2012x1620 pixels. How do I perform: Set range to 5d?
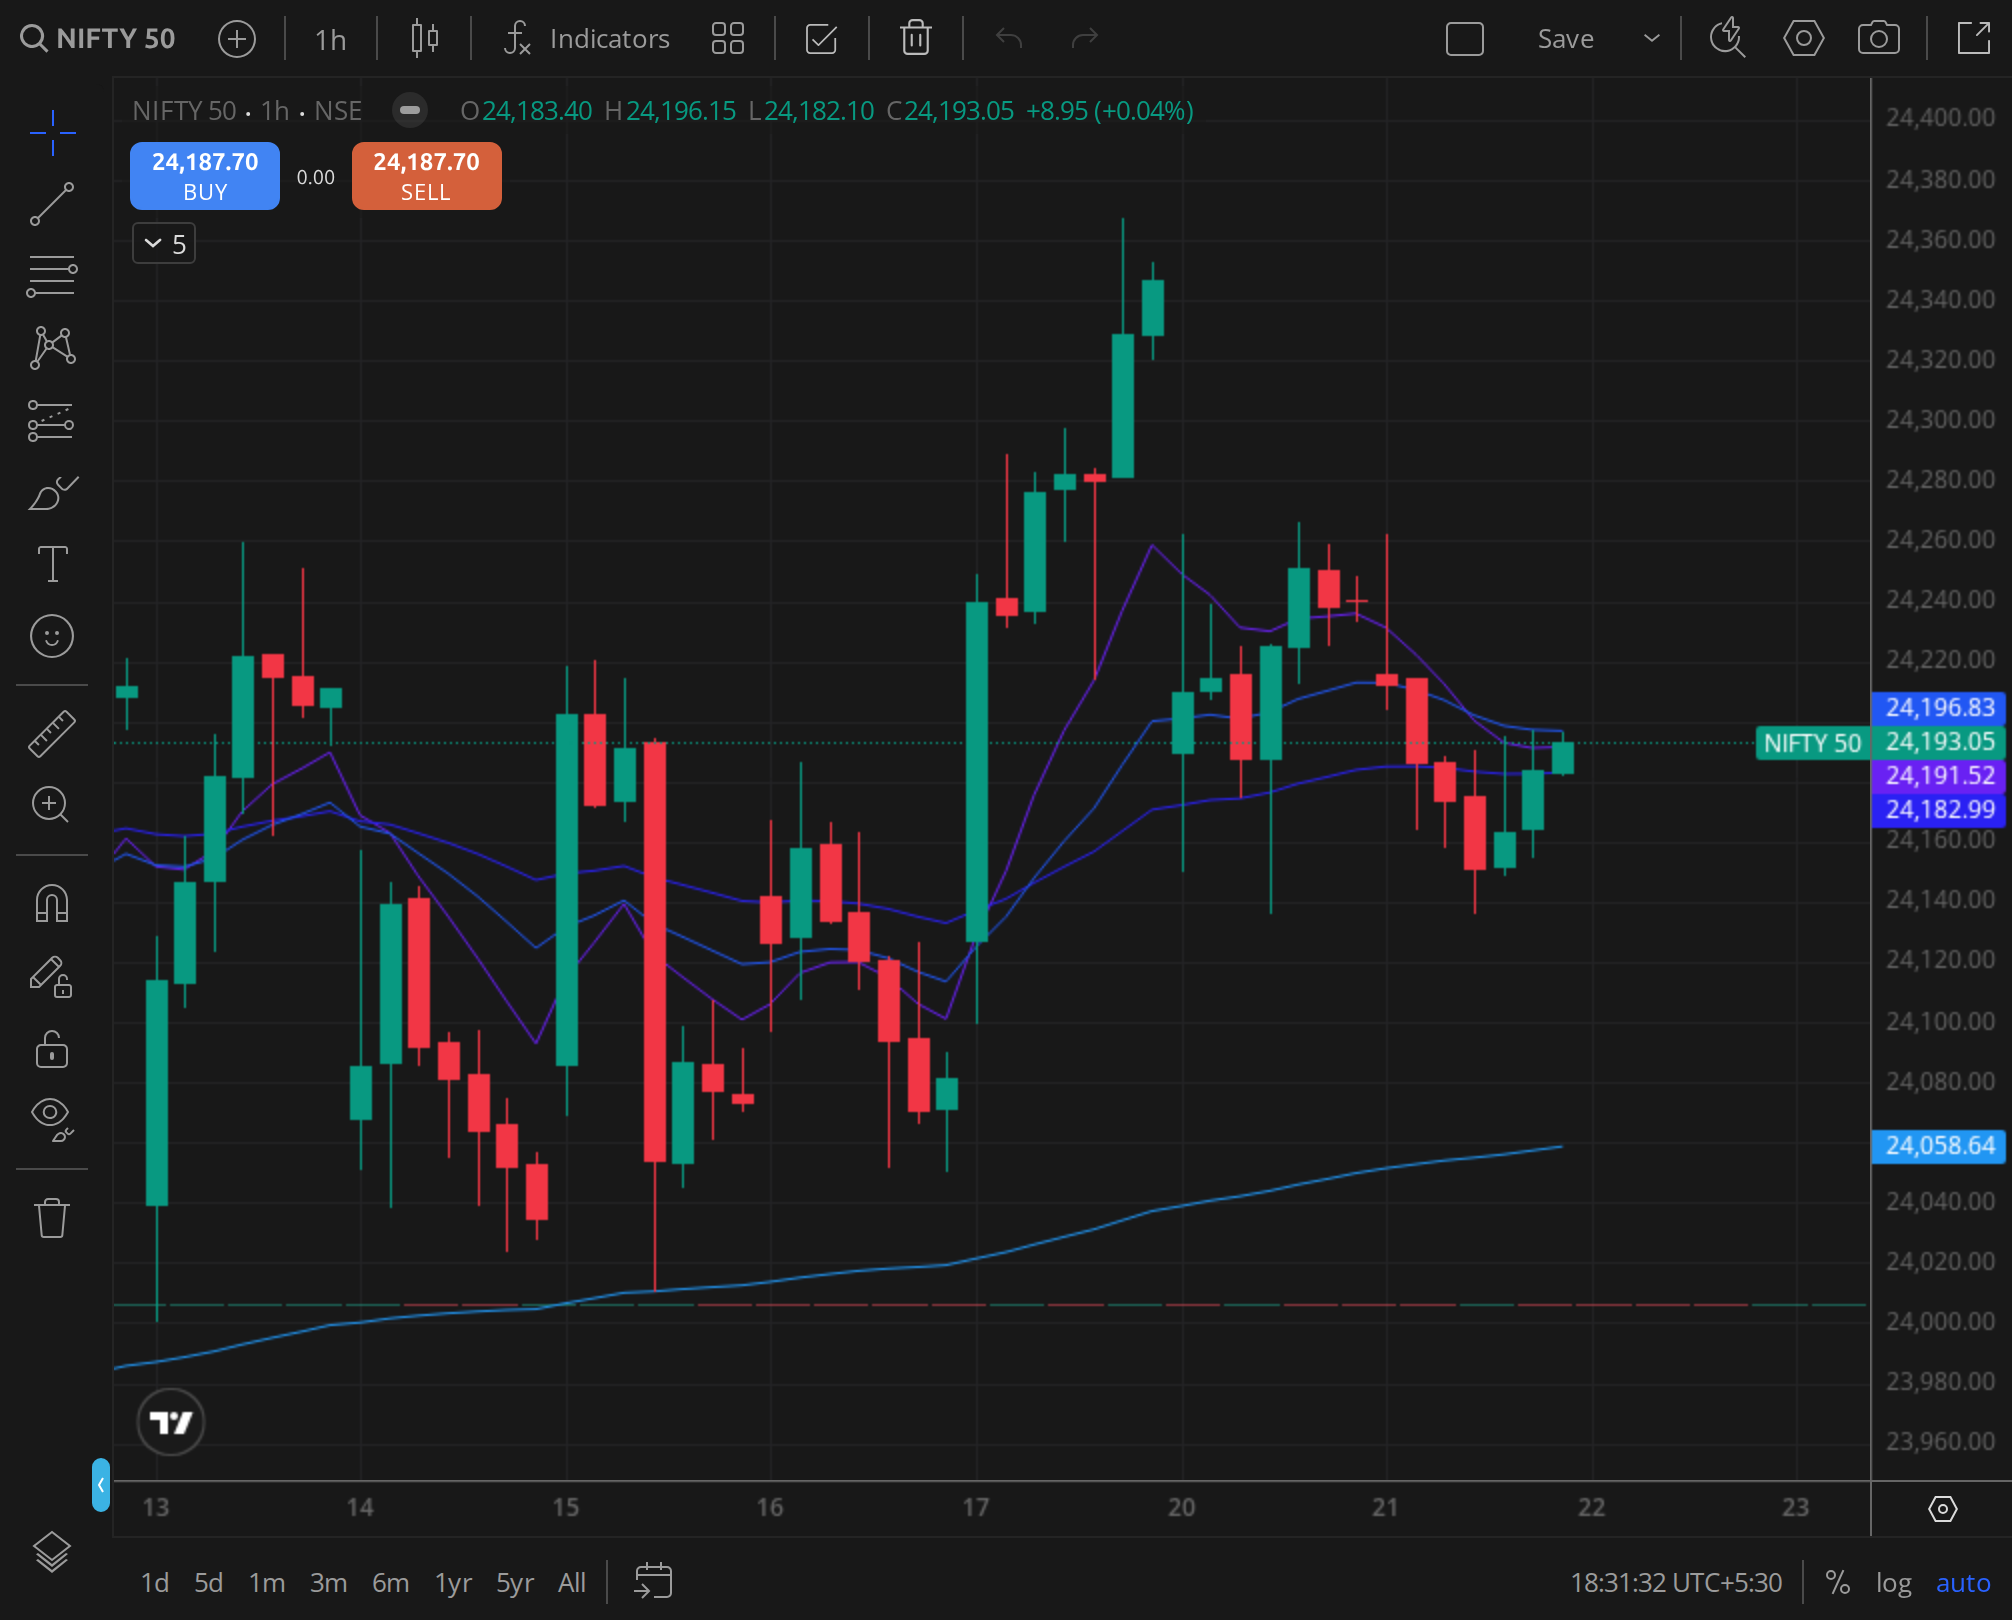[x=208, y=1583]
